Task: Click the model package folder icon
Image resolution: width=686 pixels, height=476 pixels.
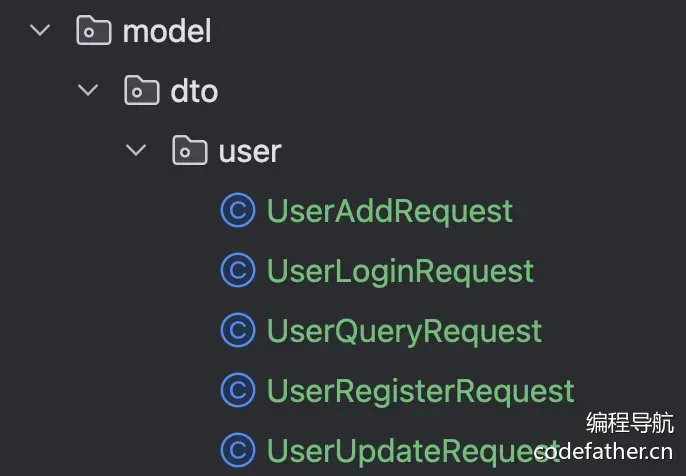Action: tap(94, 30)
